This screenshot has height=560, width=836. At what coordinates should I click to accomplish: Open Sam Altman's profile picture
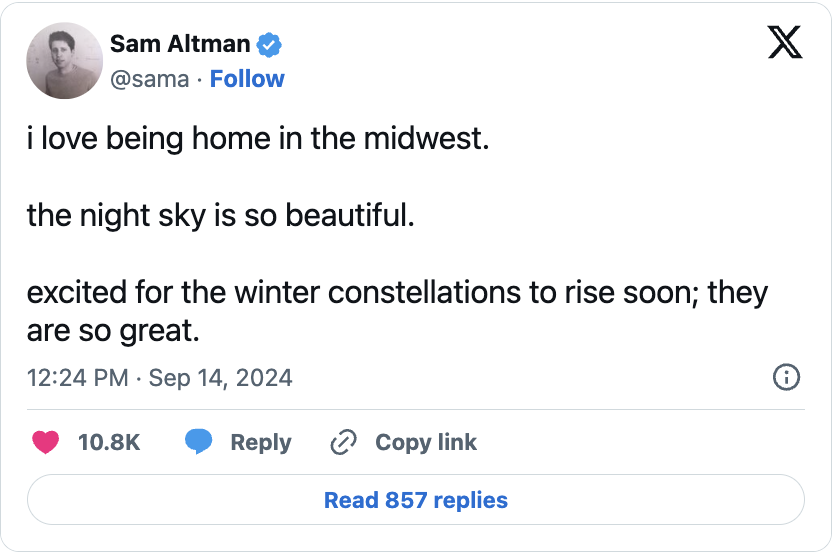pyautogui.click(x=65, y=60)
